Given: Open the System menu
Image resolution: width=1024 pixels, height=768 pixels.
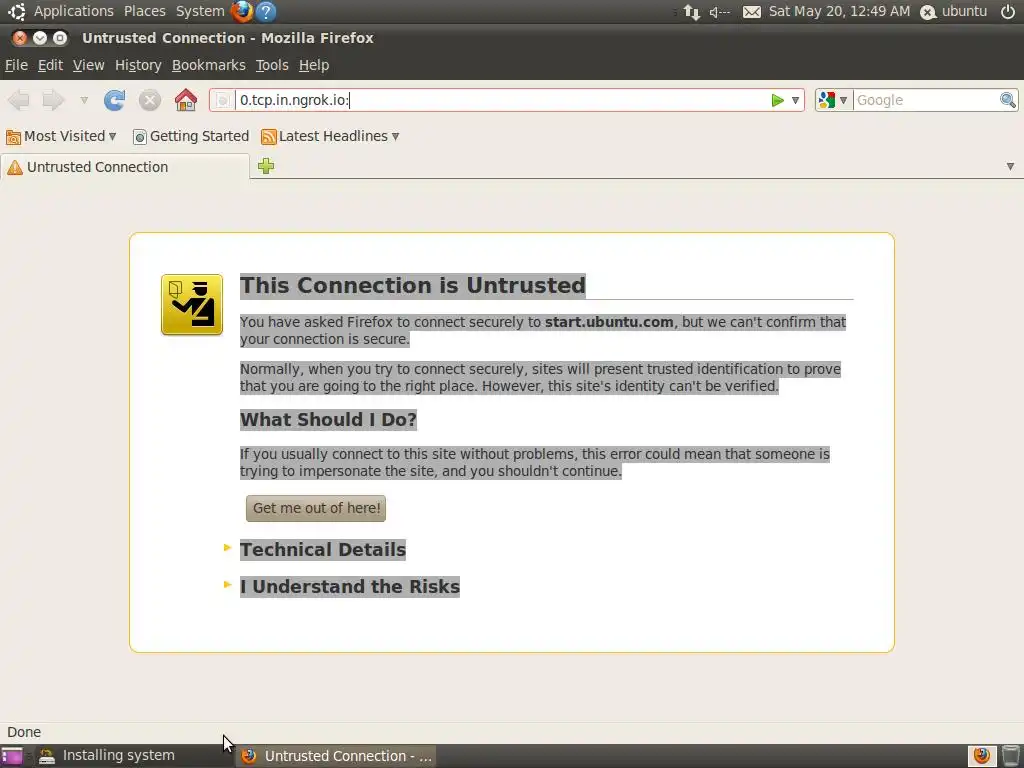Looking at the screenshot, I should [x=200, y=11].
